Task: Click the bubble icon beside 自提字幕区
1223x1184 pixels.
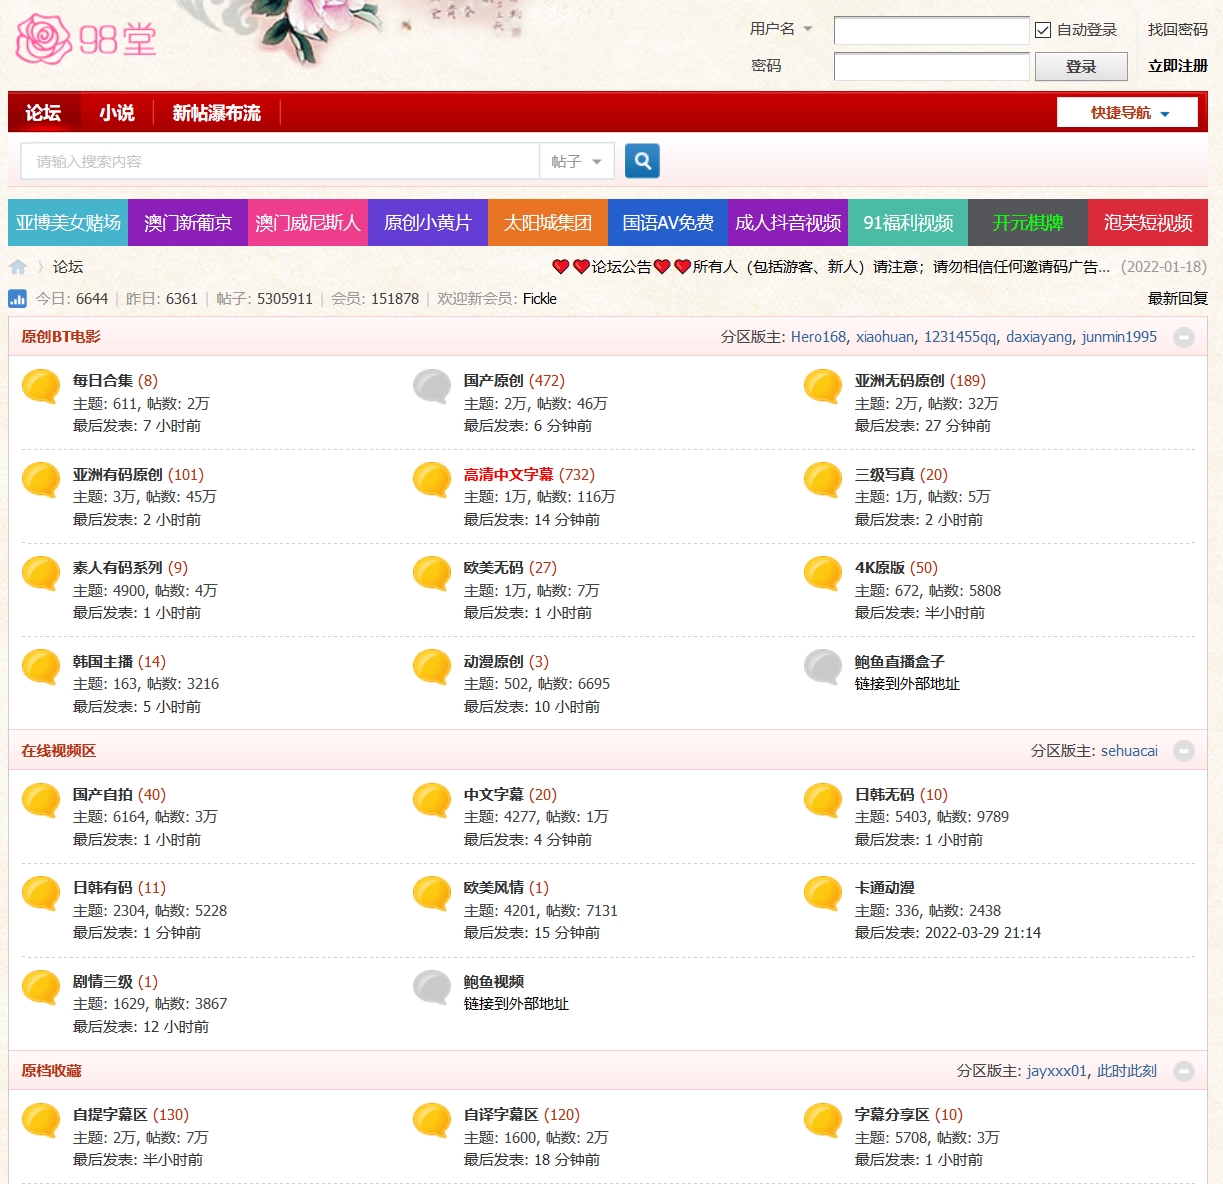Action: tap(41, 1120)
